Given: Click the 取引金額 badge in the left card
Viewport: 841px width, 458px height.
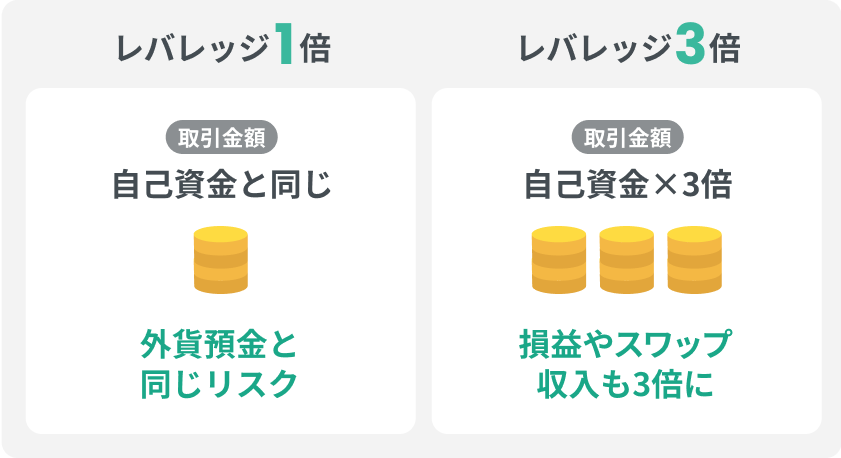Looking at the screenshot, I should tap(222, 137).
